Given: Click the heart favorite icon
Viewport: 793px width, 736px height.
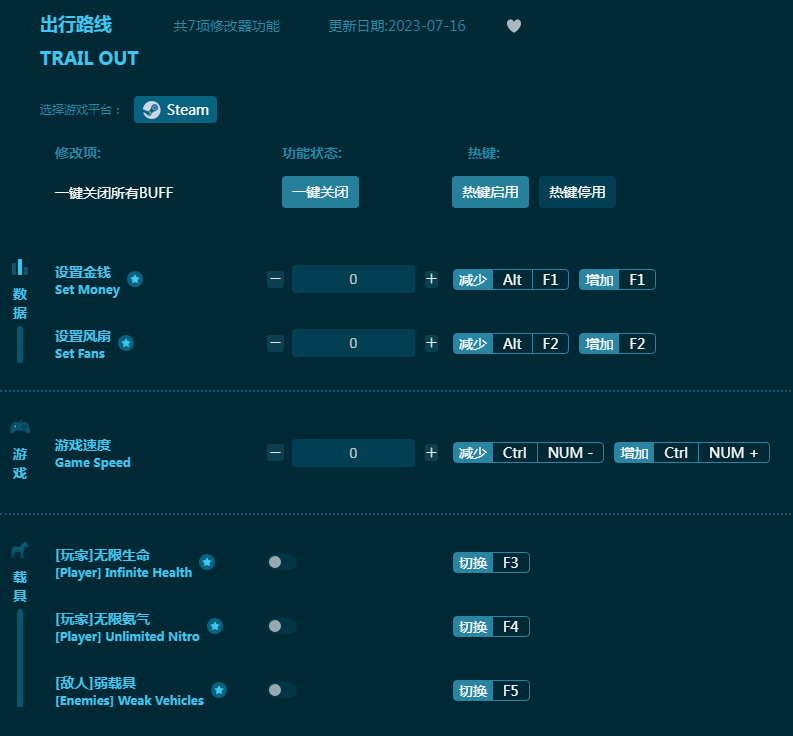Looking at the screenshot, I should click(x=514, y=26).
